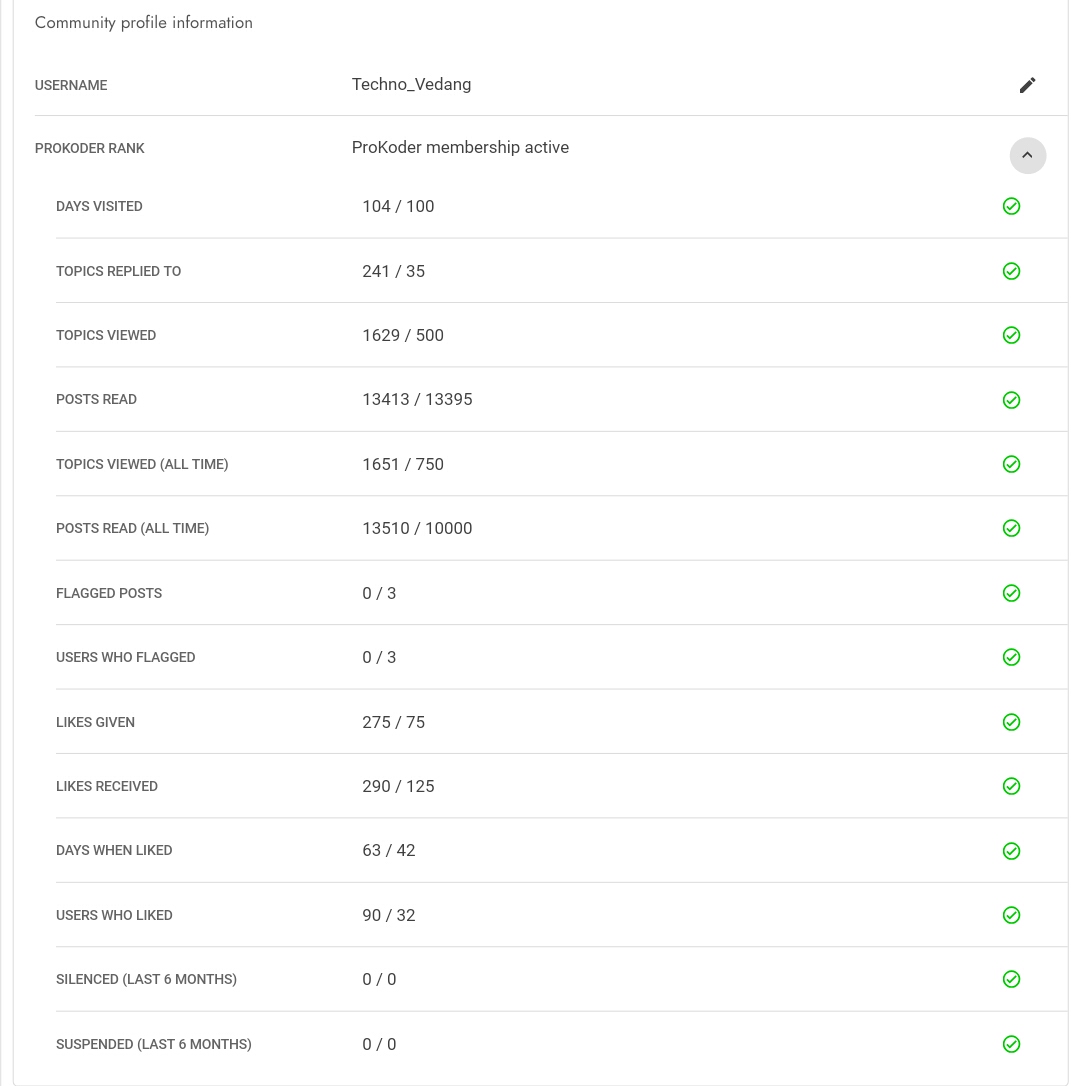Image resolution: width=1080 pixels, height=1086 pixels.
Task: Click the green check for Topics Replied To
Action: pyautogui.click(x=1011, y=271)
